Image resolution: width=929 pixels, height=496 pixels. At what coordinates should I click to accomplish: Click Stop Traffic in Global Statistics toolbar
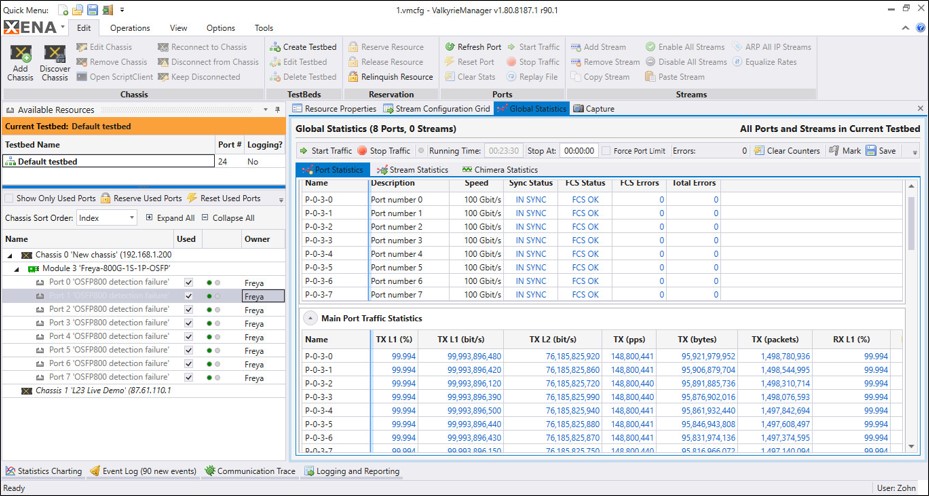383,151
